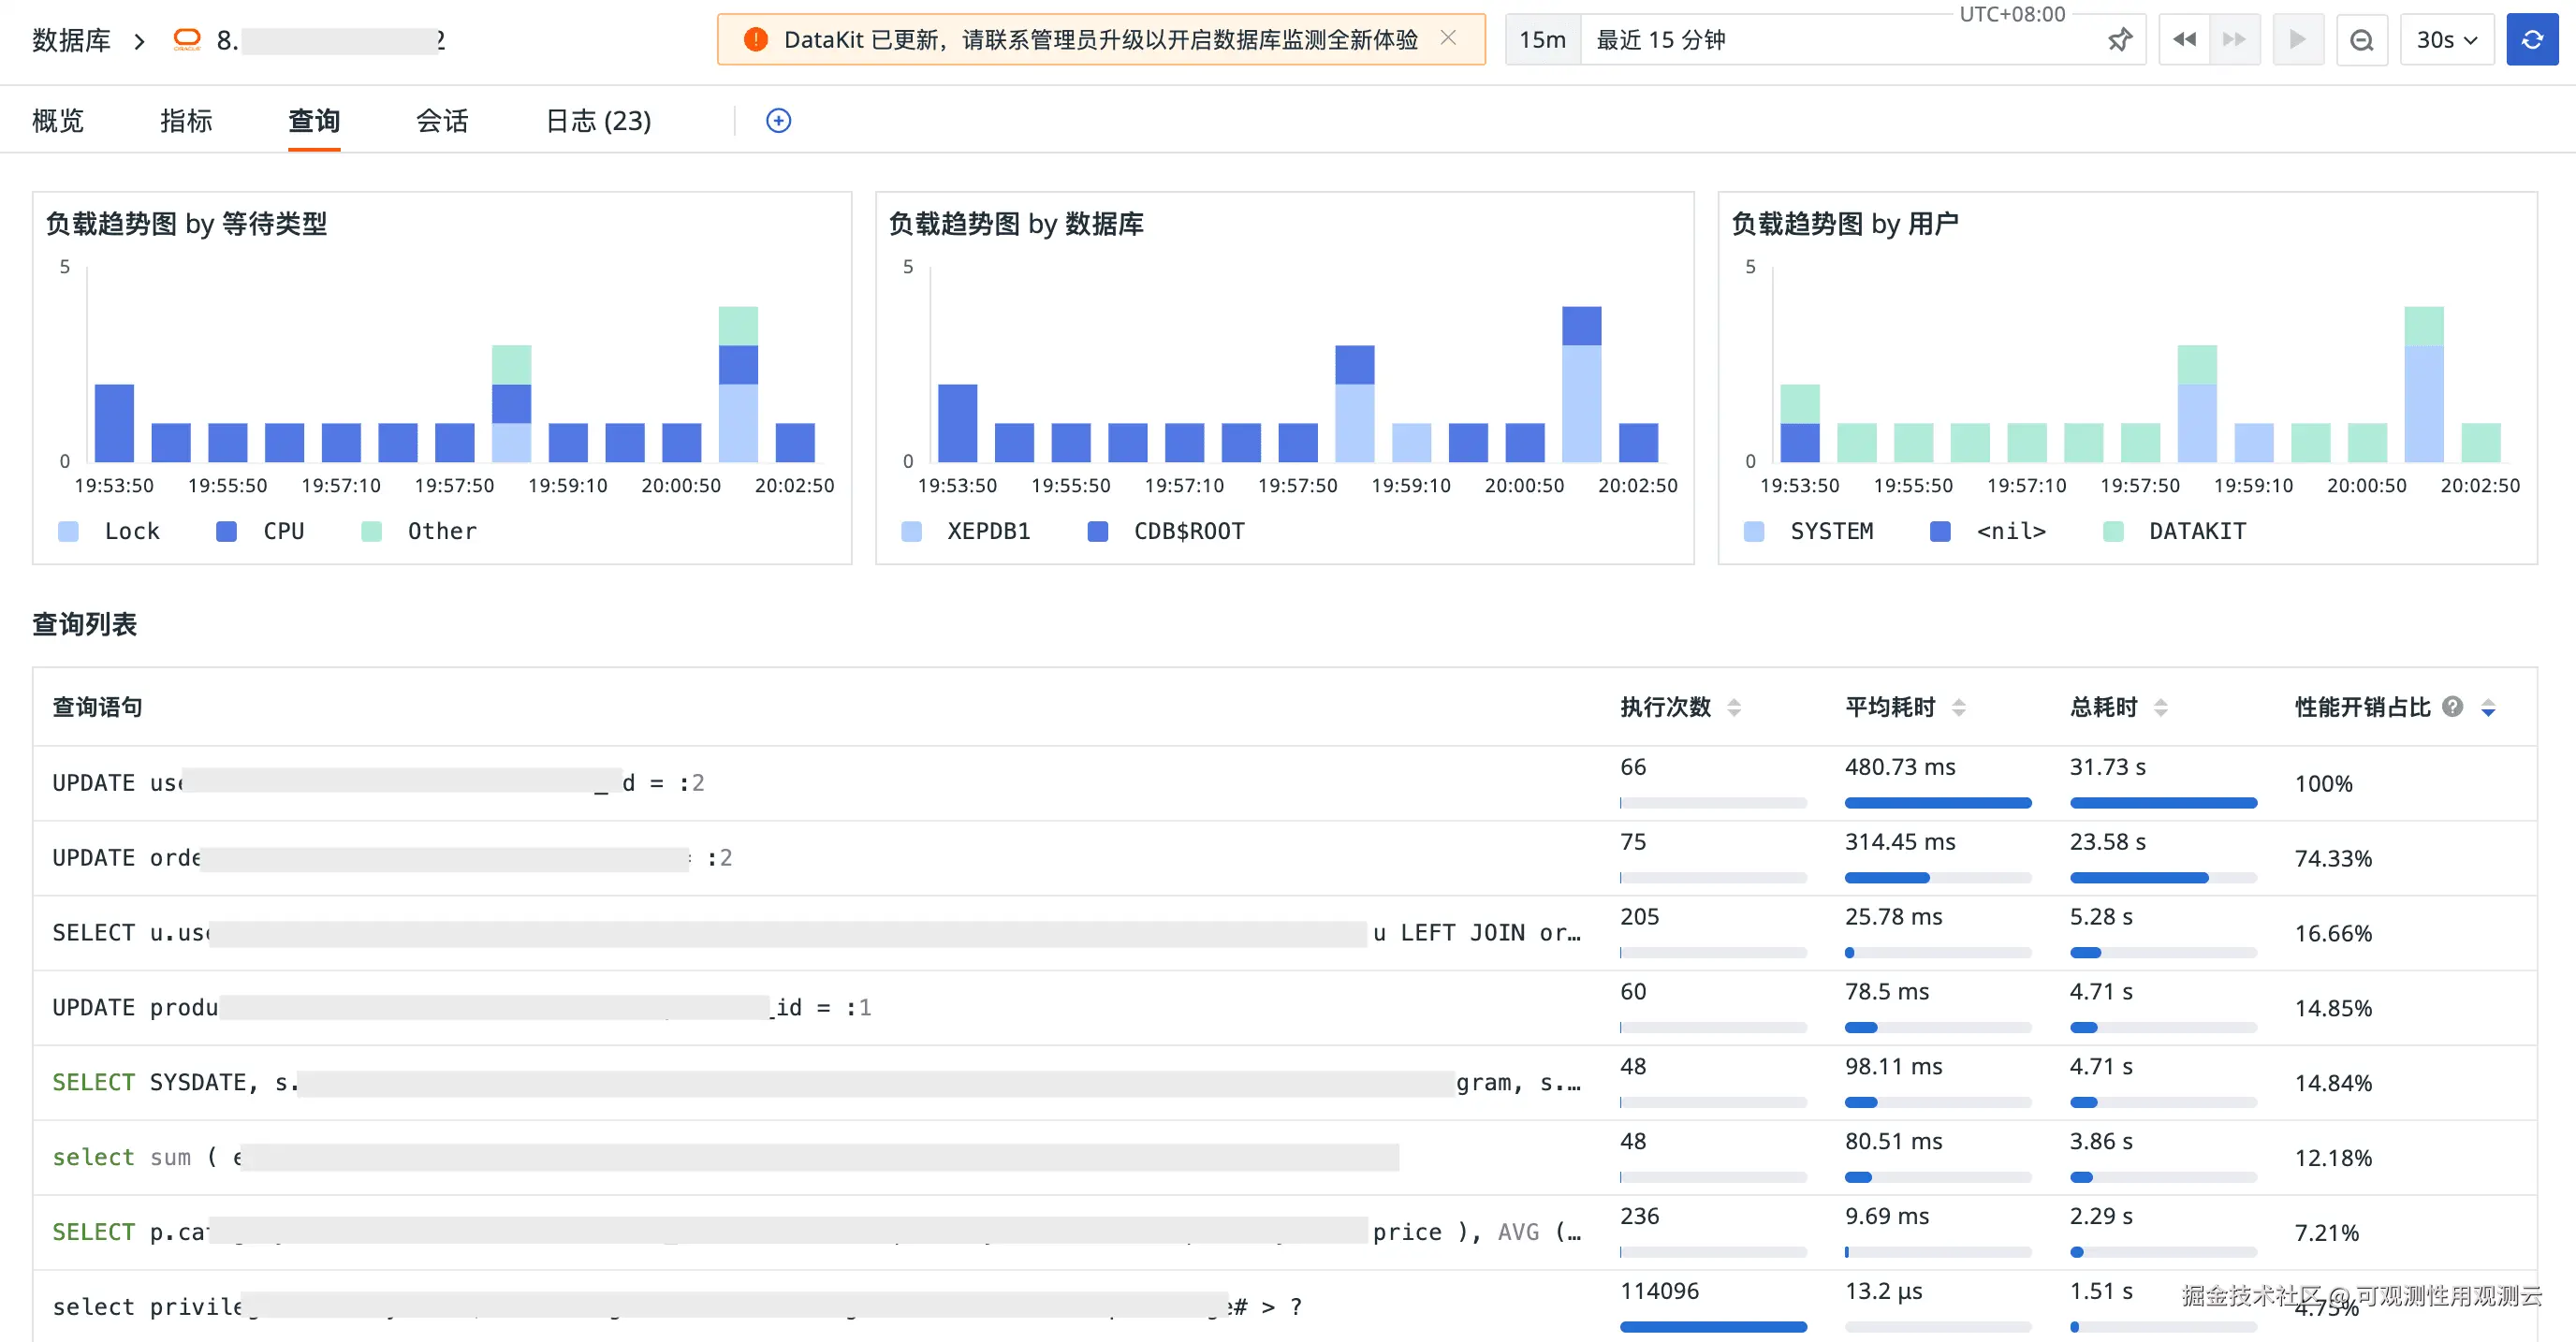Click the rewind time range icon
This screenshot has width=2576, height=1342.
coord(2184,40)
